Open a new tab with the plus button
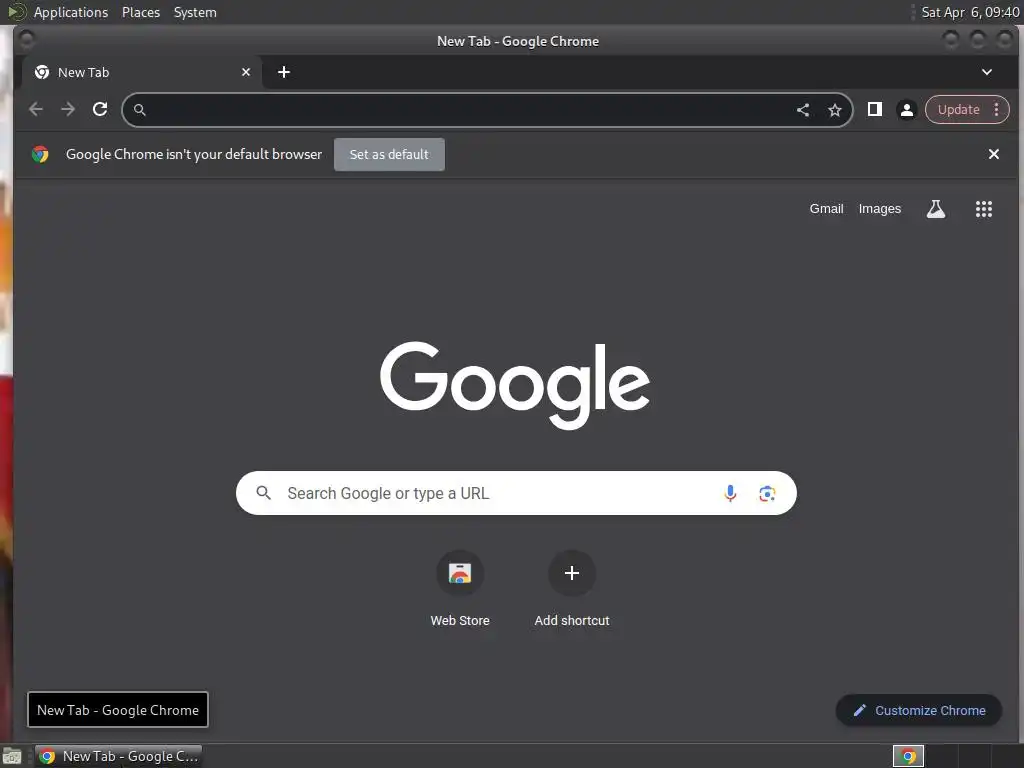Image resolution: width=1024 pixels, height=768 pixels. (284, 72)
